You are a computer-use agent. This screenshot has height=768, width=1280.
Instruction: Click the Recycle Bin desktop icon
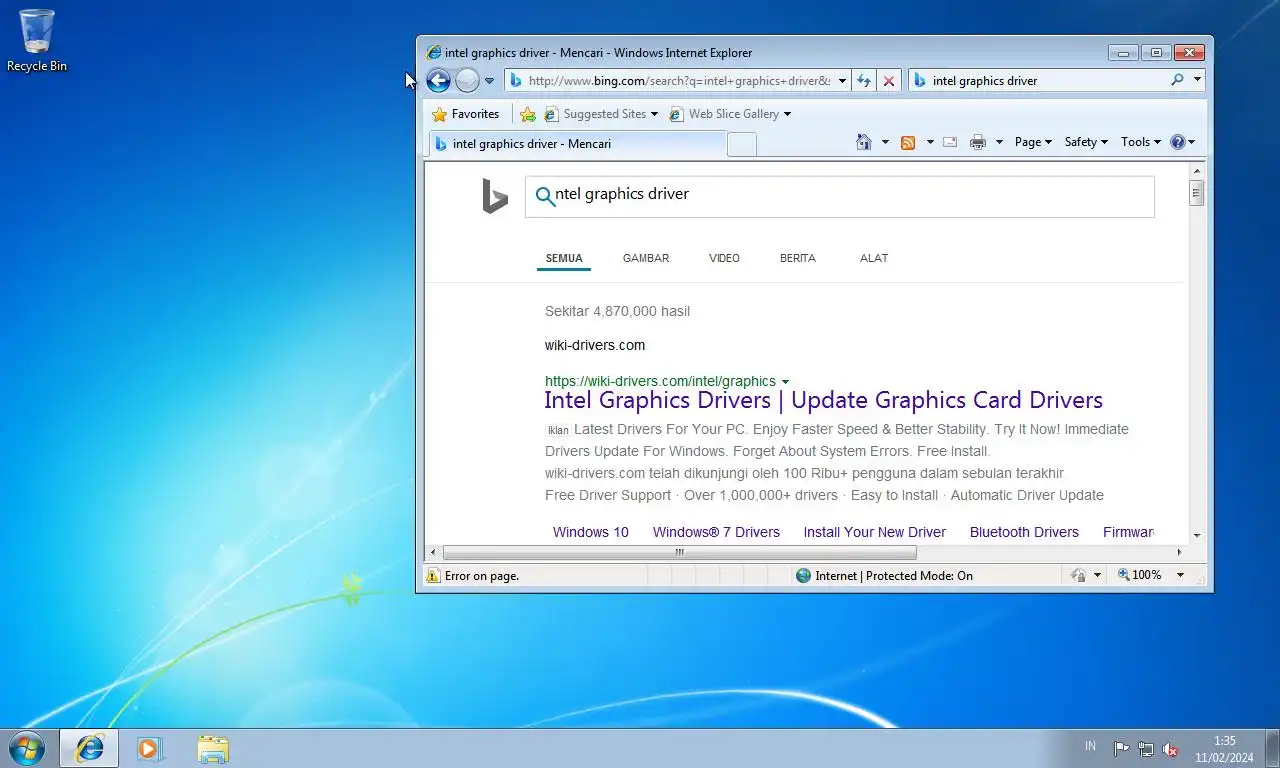click(x=37, y=41)
